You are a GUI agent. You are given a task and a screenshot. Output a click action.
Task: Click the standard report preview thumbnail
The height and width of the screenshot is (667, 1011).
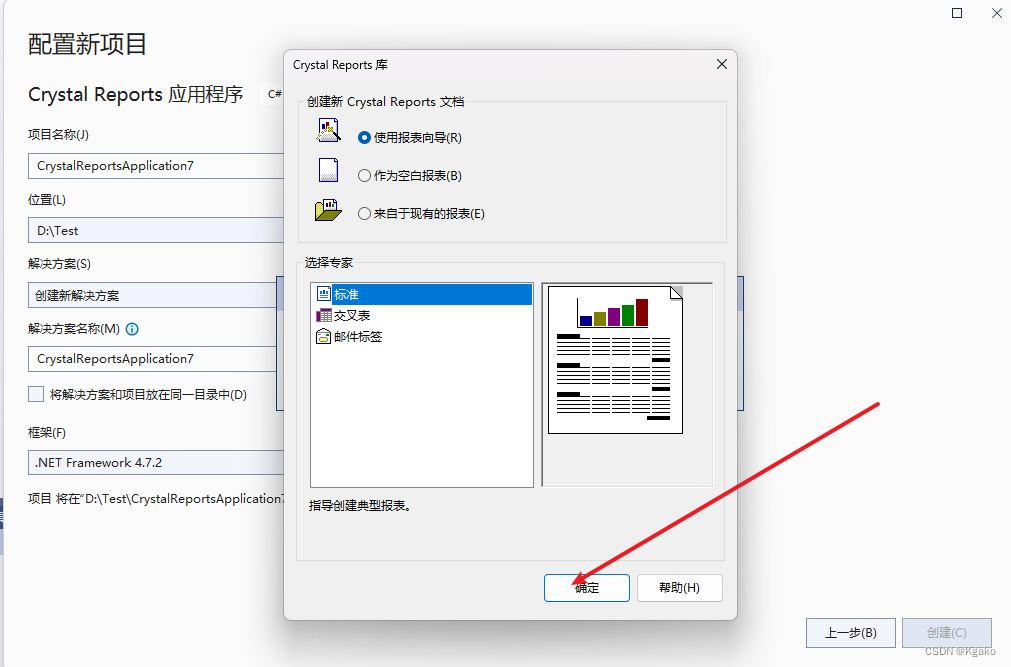tap(615, 360)
